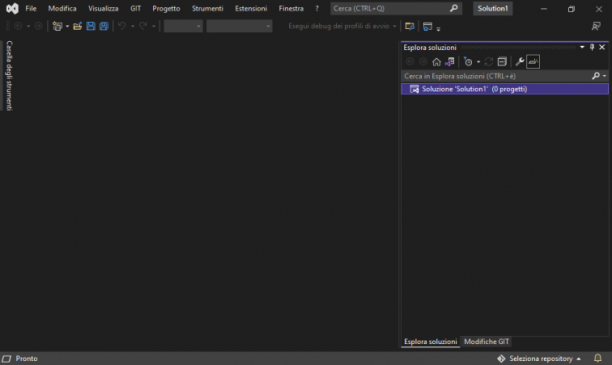This screenshot has height=365, width=612.
Task: Select Soluzione 'Solution1' (0 progetti) node
Action: (505, 89)
